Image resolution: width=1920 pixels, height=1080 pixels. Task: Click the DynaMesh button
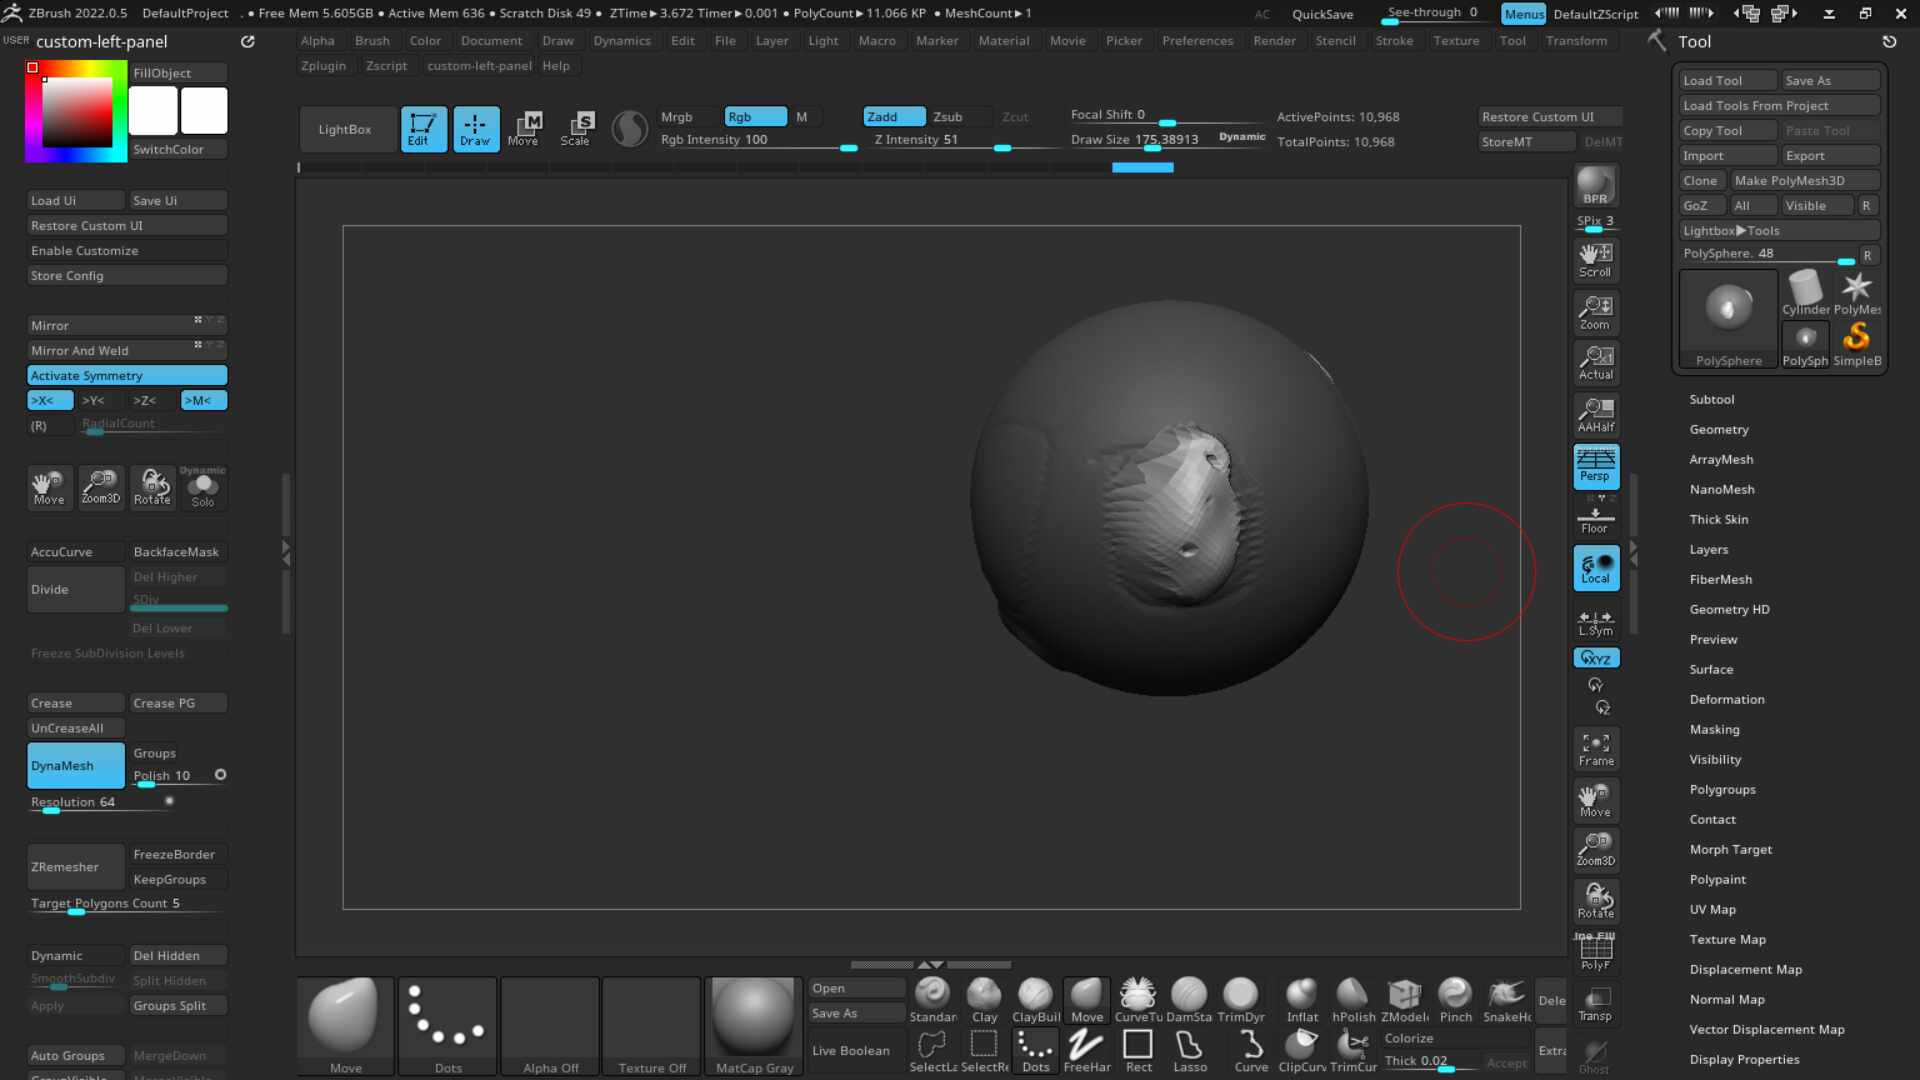(76, 766)
